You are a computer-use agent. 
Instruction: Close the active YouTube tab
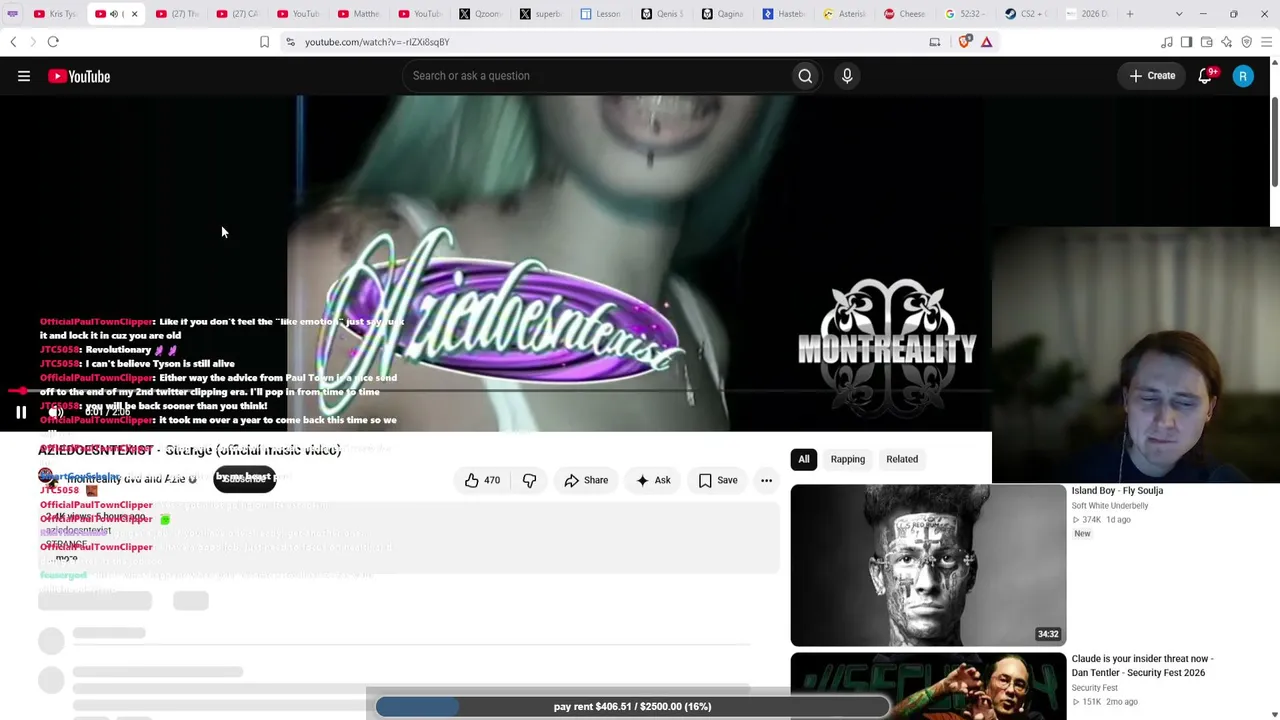click(x=134, y=14)
